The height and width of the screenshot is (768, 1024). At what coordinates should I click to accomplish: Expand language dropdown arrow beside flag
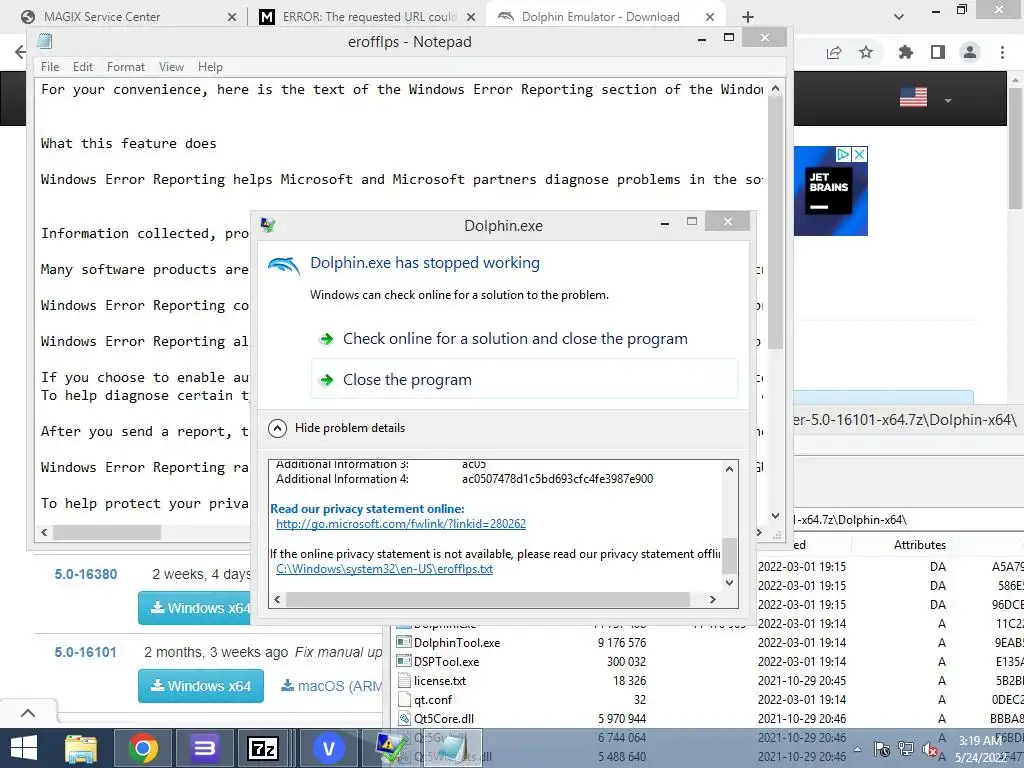[x=948, y=101]
